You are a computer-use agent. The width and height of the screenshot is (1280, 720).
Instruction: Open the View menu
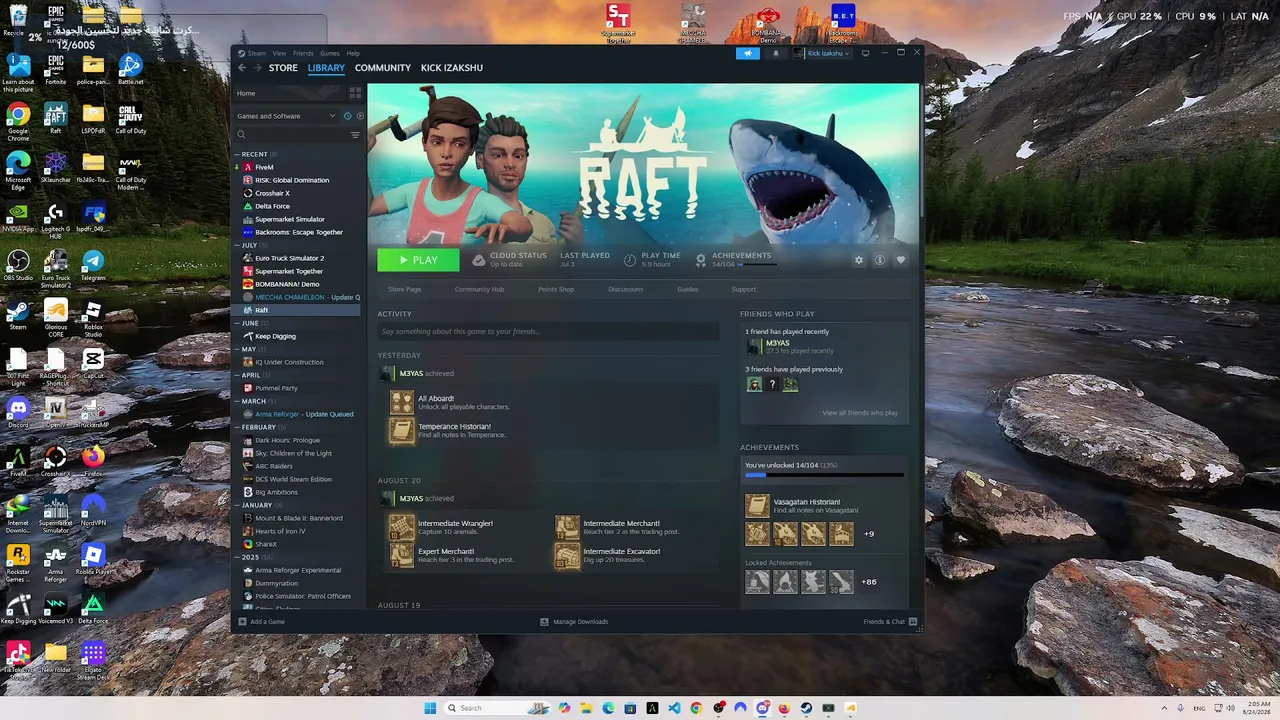(x=279, y=53)
